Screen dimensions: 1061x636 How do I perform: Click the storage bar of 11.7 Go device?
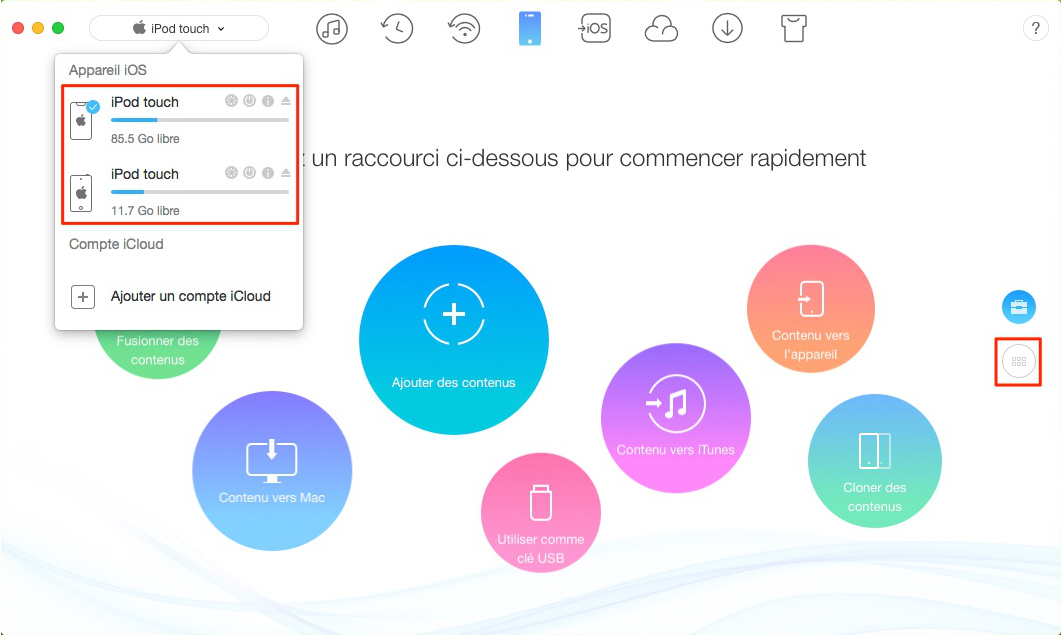[x=200, y=191]
